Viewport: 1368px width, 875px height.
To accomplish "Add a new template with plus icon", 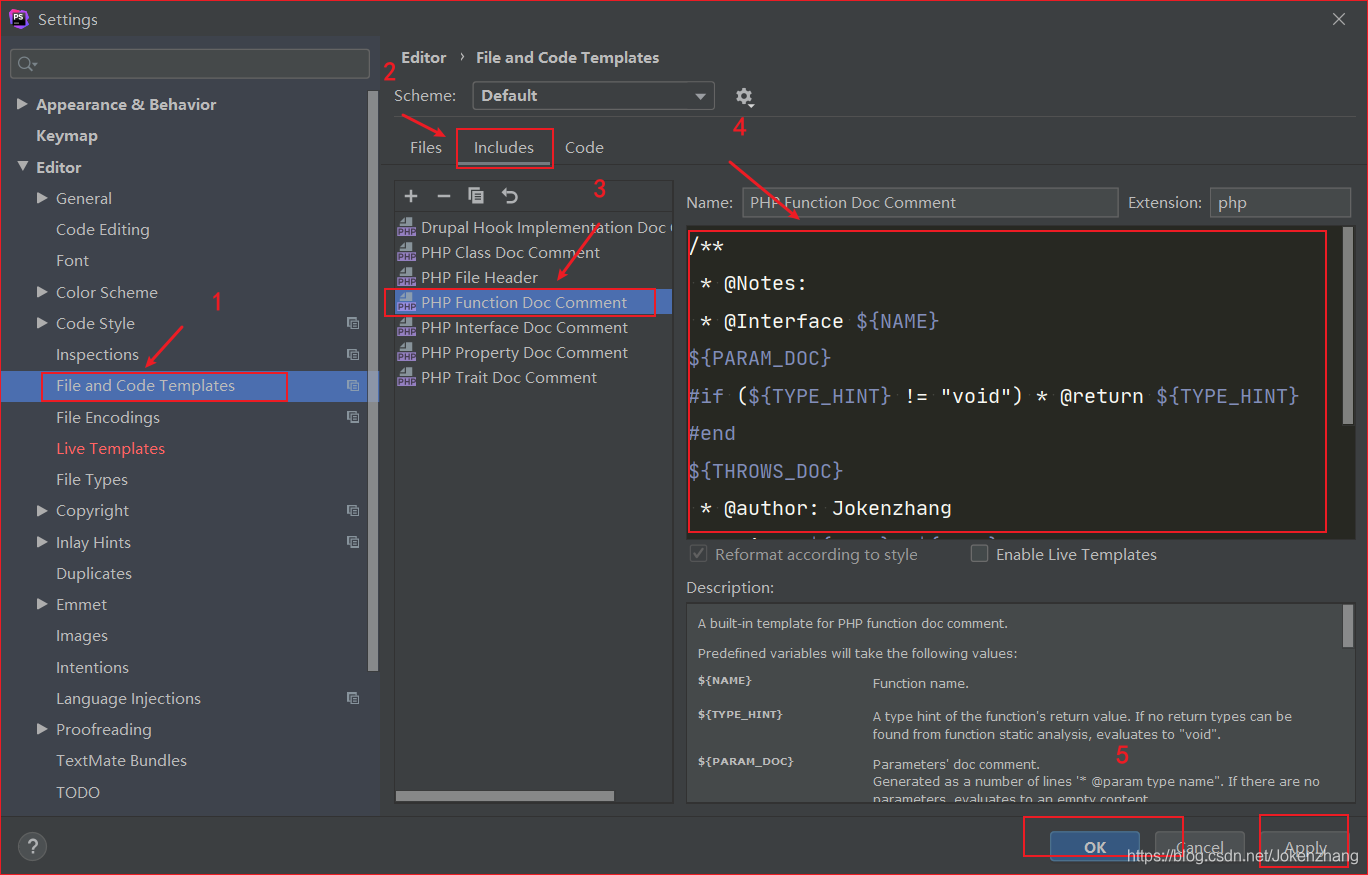I will [411, 196].
